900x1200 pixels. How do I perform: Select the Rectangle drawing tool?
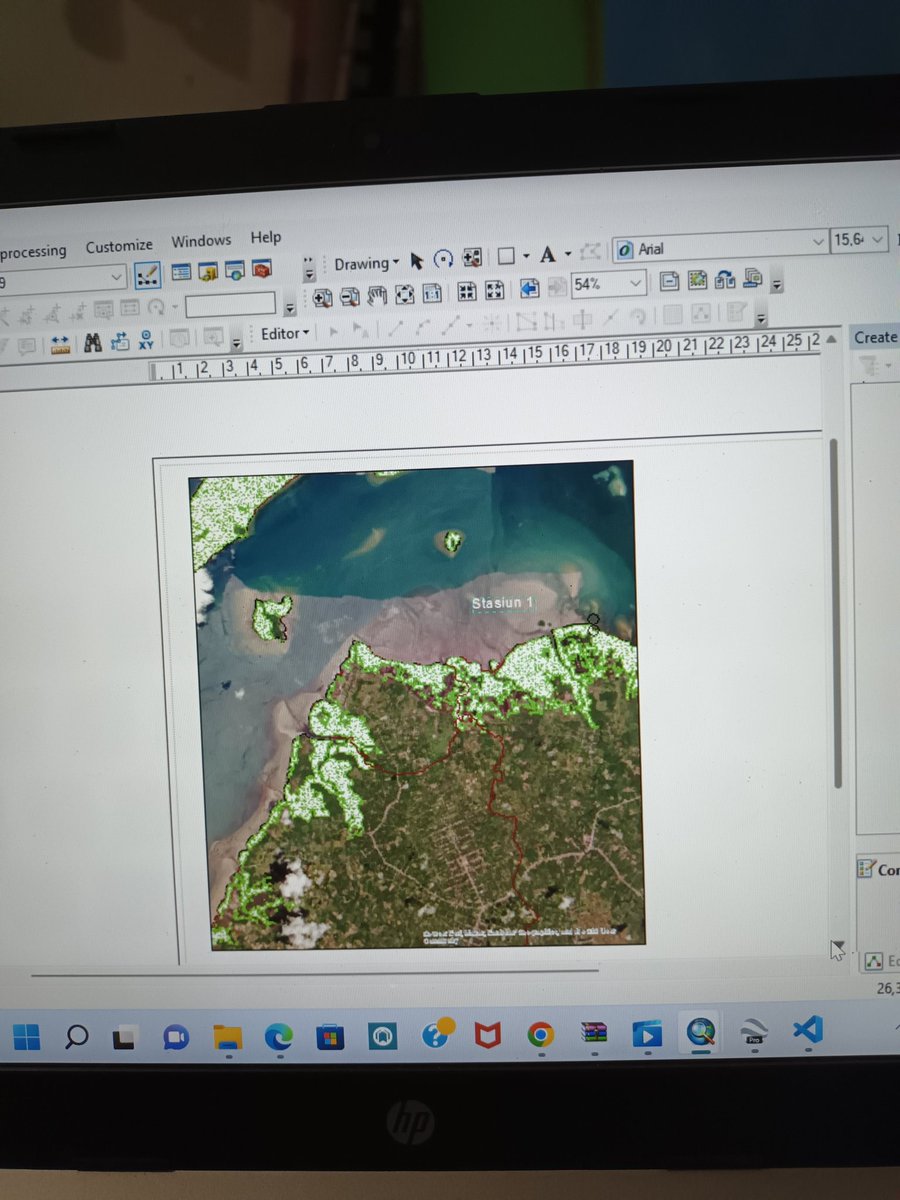pyautogui.click(x=506, y=257)
